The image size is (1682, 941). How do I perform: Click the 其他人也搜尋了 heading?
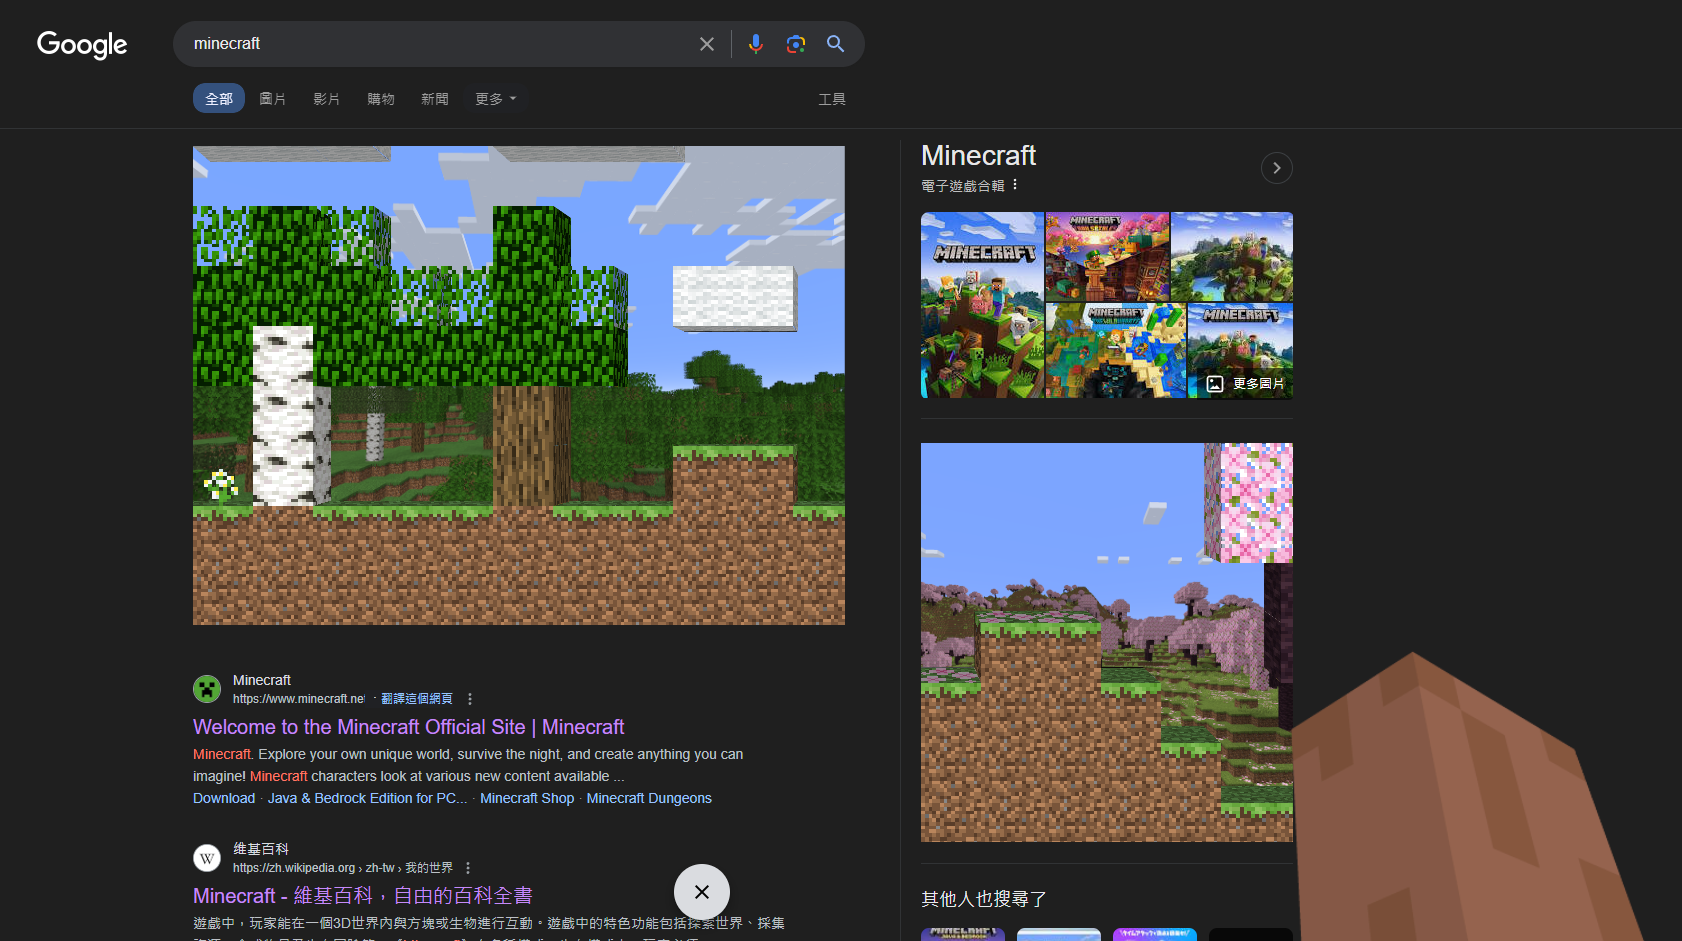[984, 899]
